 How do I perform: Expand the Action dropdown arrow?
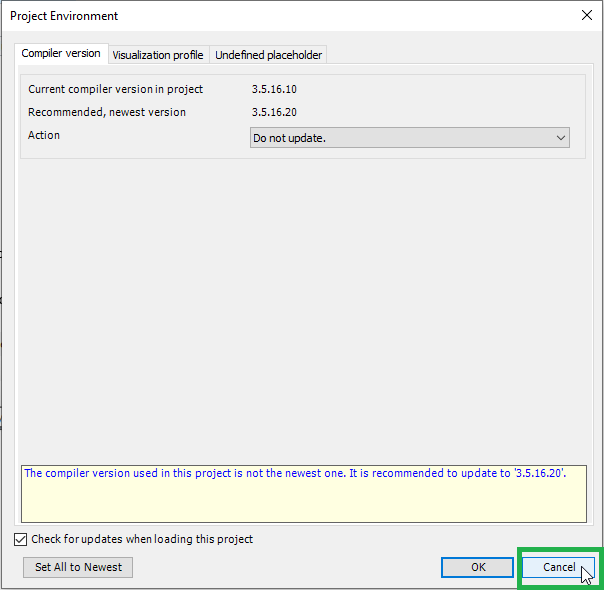click(560, 138)
